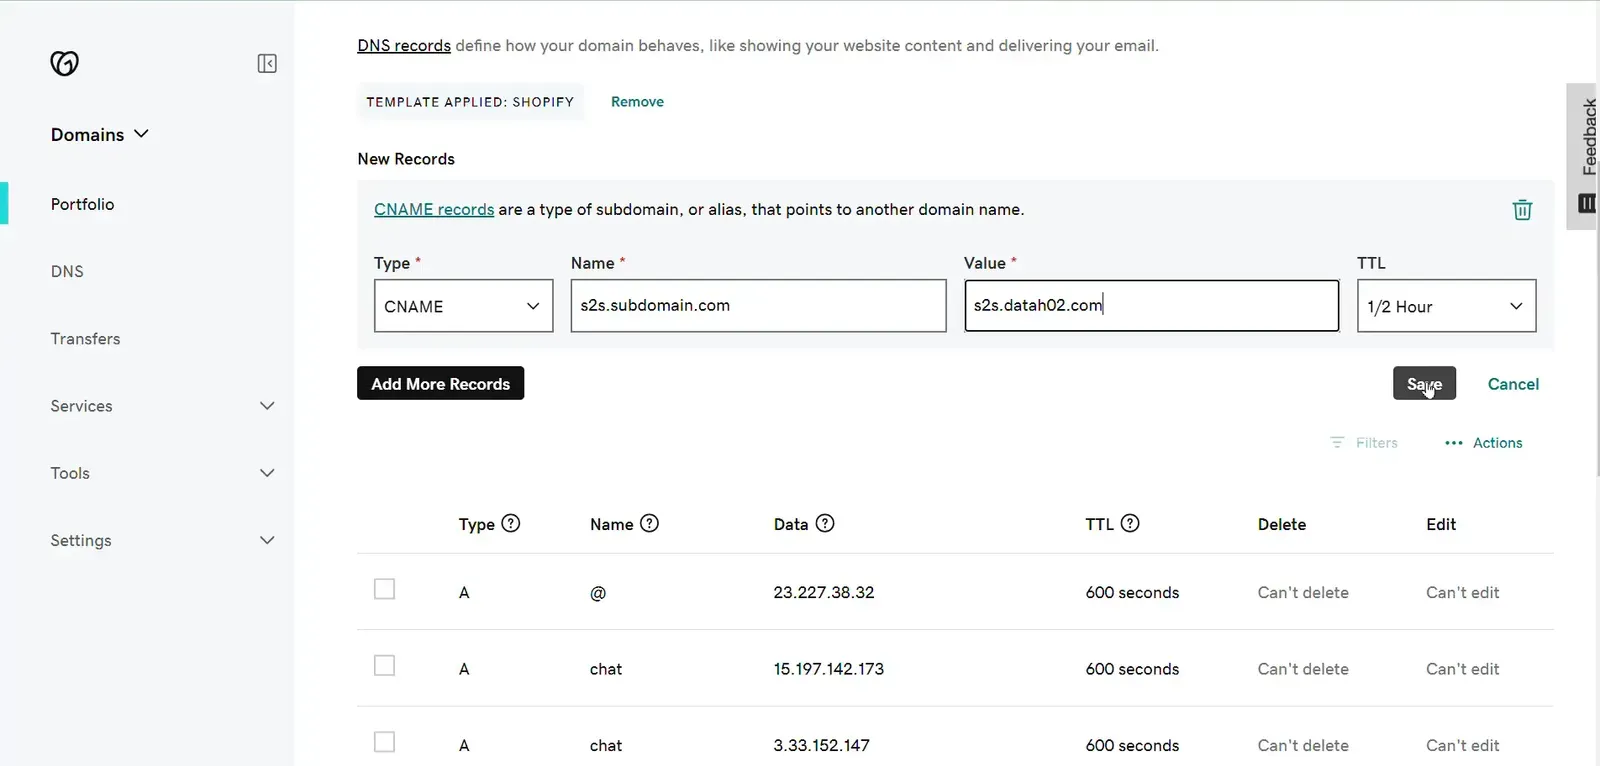Open the Actions three-dot menu

pyautogui.click(x=1484, y=443)
